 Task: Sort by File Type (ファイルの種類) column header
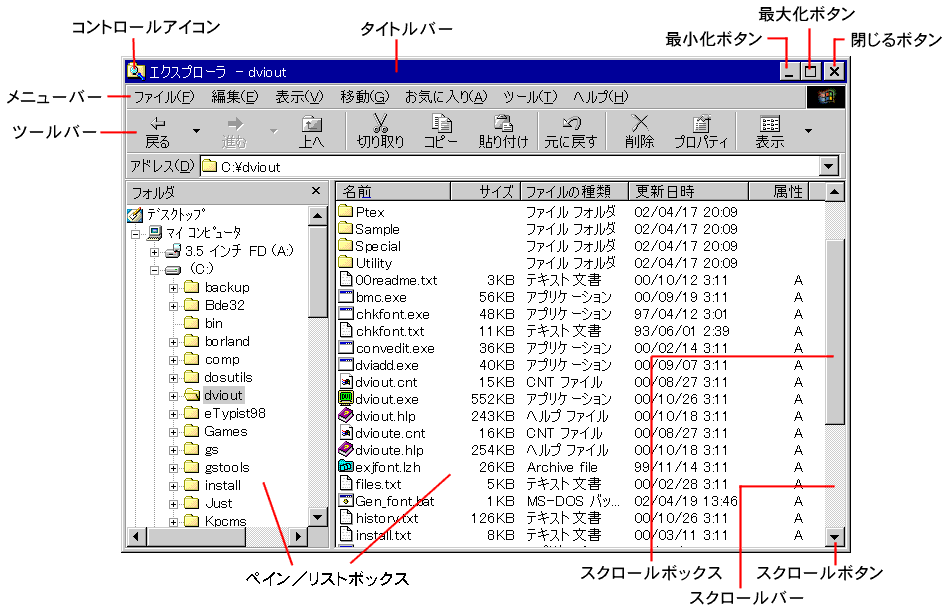click(574, 192)
